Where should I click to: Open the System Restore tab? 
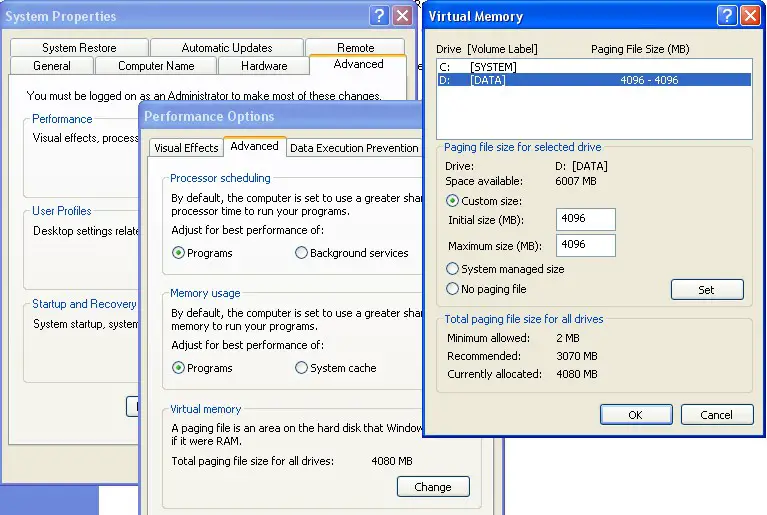[x=79, y=47]
